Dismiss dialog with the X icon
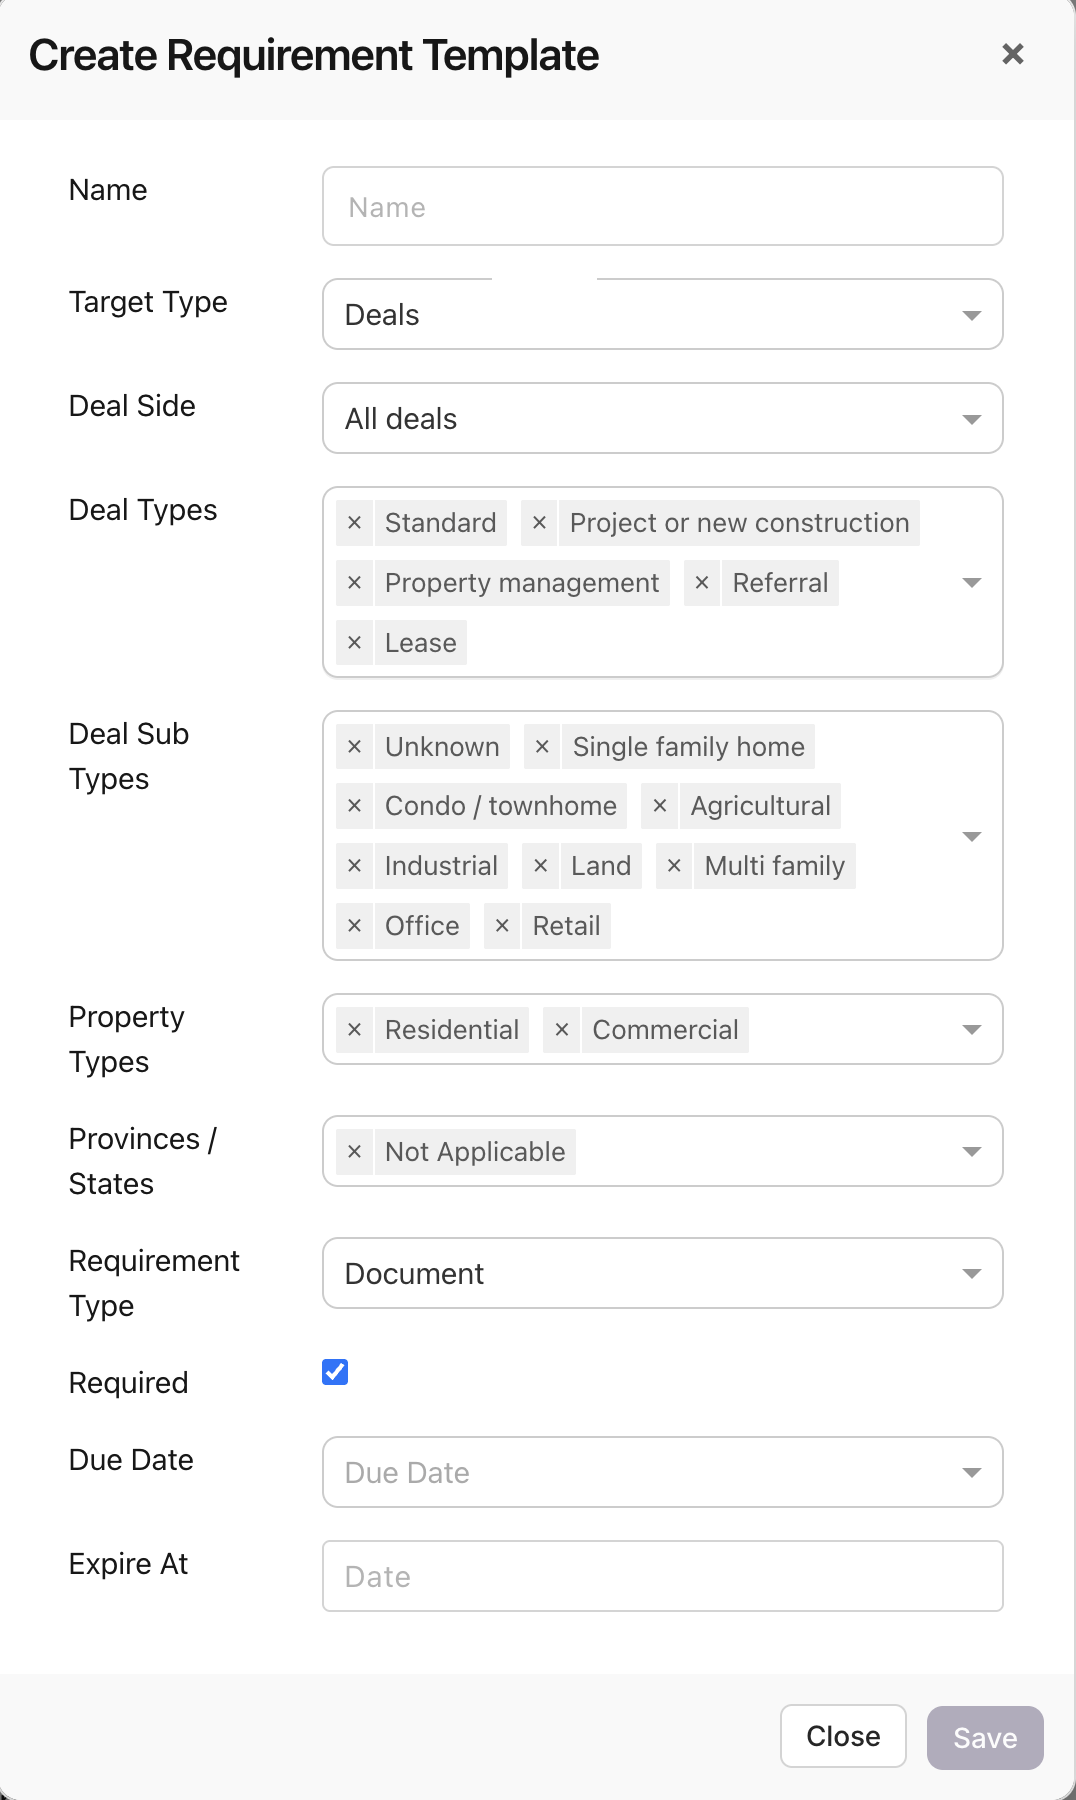 [1013, 54]
